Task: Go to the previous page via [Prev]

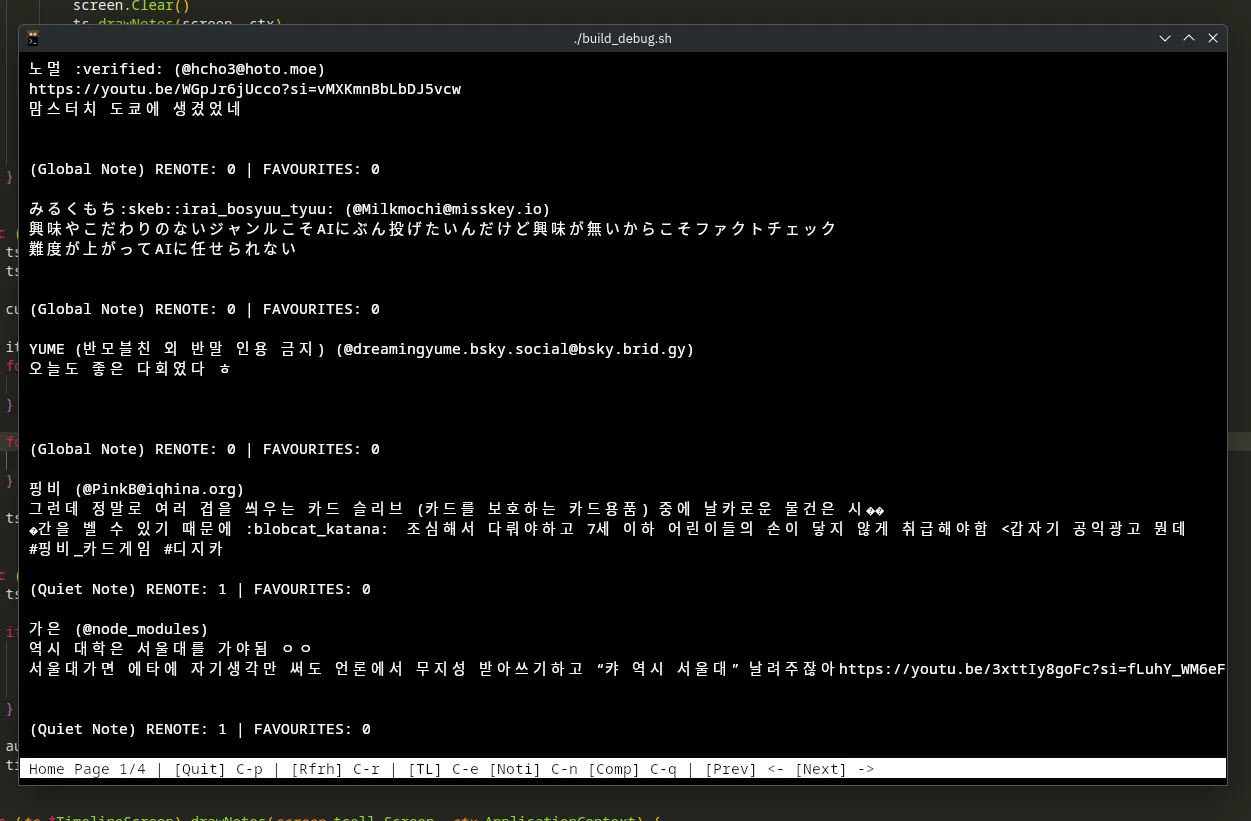Action: click(744, 769)
